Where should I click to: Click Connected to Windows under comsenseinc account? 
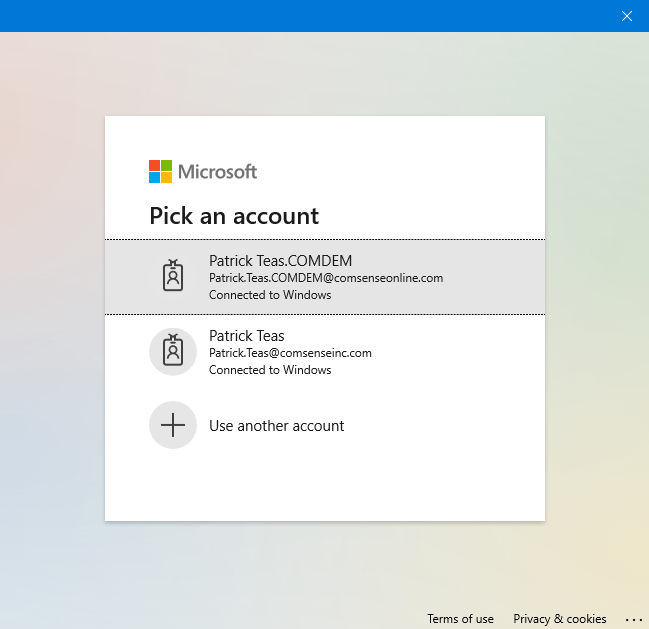click(x=270, y=370)
